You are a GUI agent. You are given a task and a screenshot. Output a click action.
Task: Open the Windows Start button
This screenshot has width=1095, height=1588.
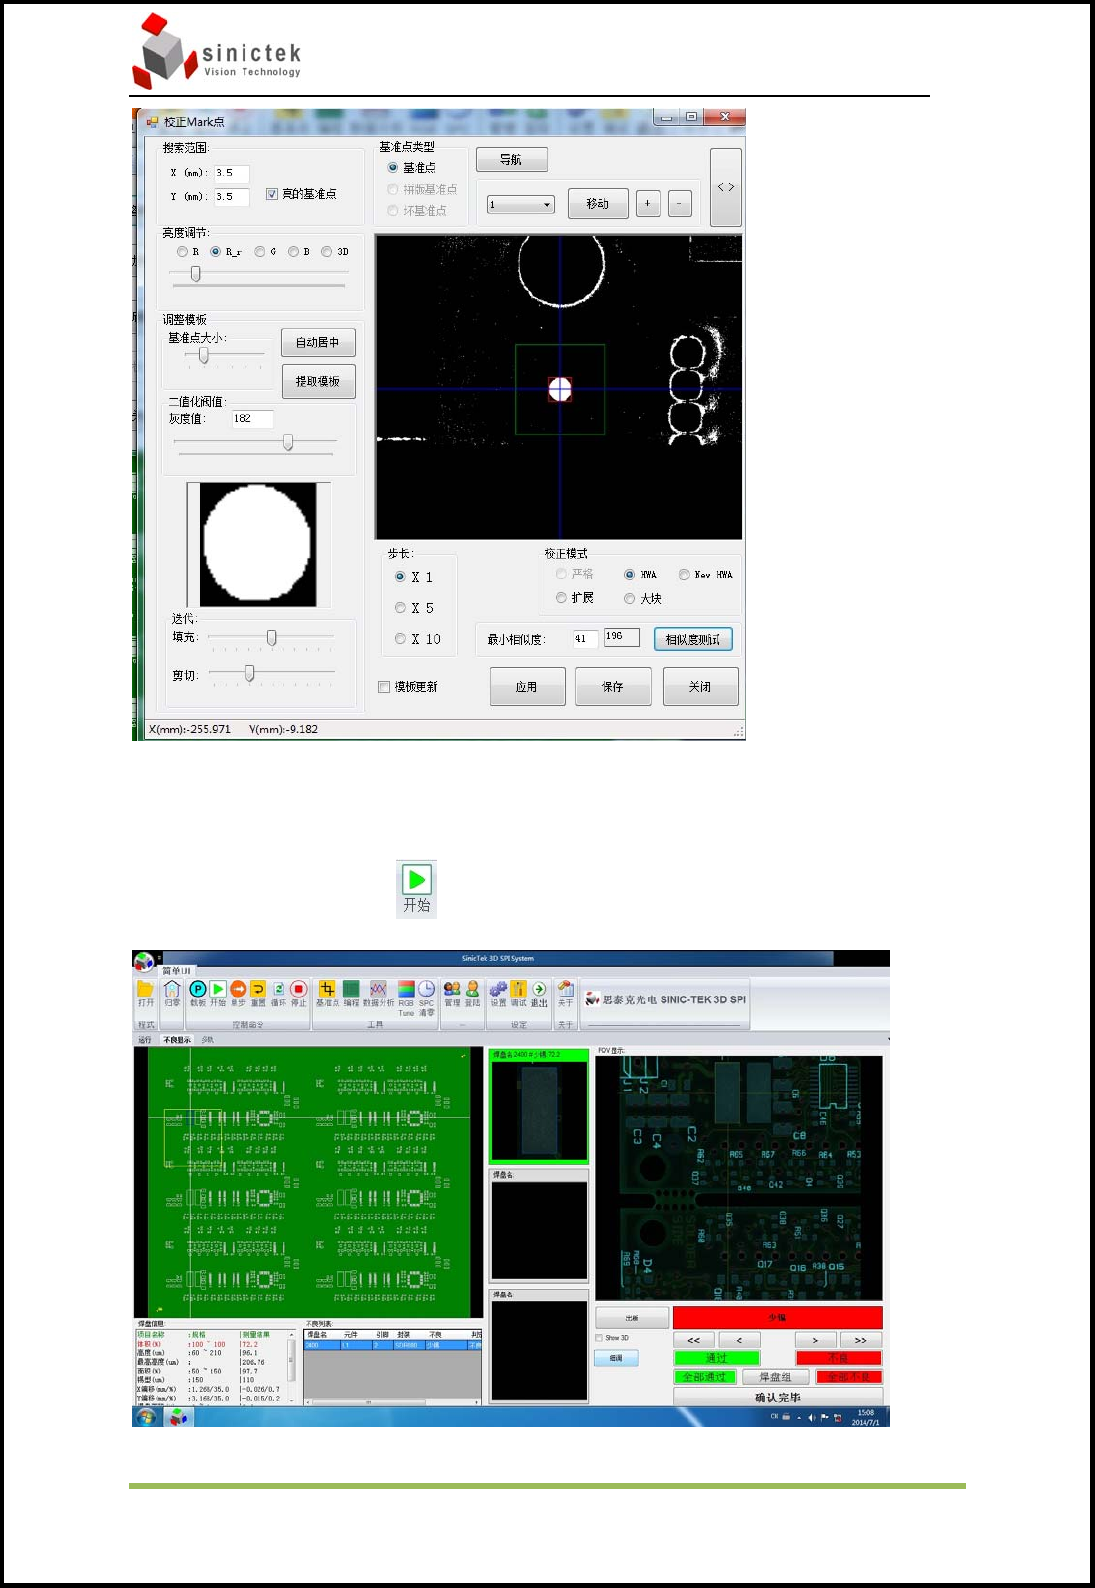coord(146,1417)
